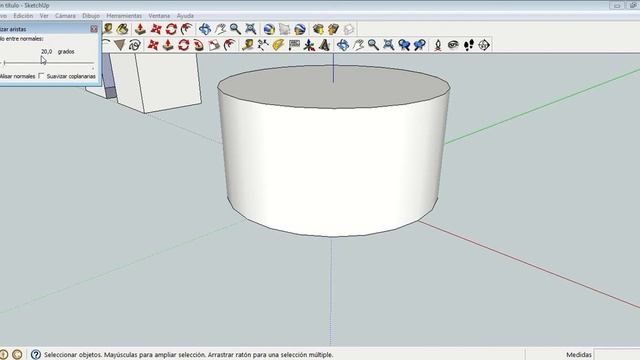This screenshot has width=640, height=360.
Task: Click the Share Model icon
Action: click(x=333, y=29)
